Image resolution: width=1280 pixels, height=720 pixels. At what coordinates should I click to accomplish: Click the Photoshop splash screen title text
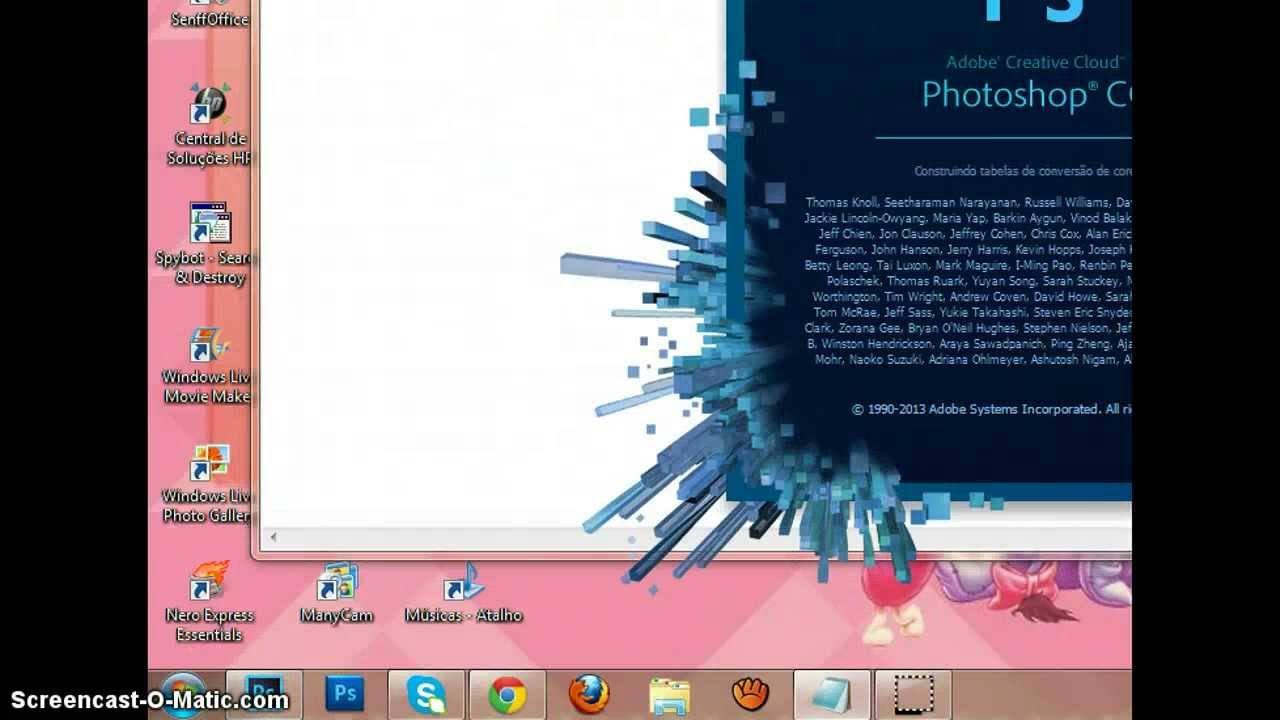coord(1026,94)
